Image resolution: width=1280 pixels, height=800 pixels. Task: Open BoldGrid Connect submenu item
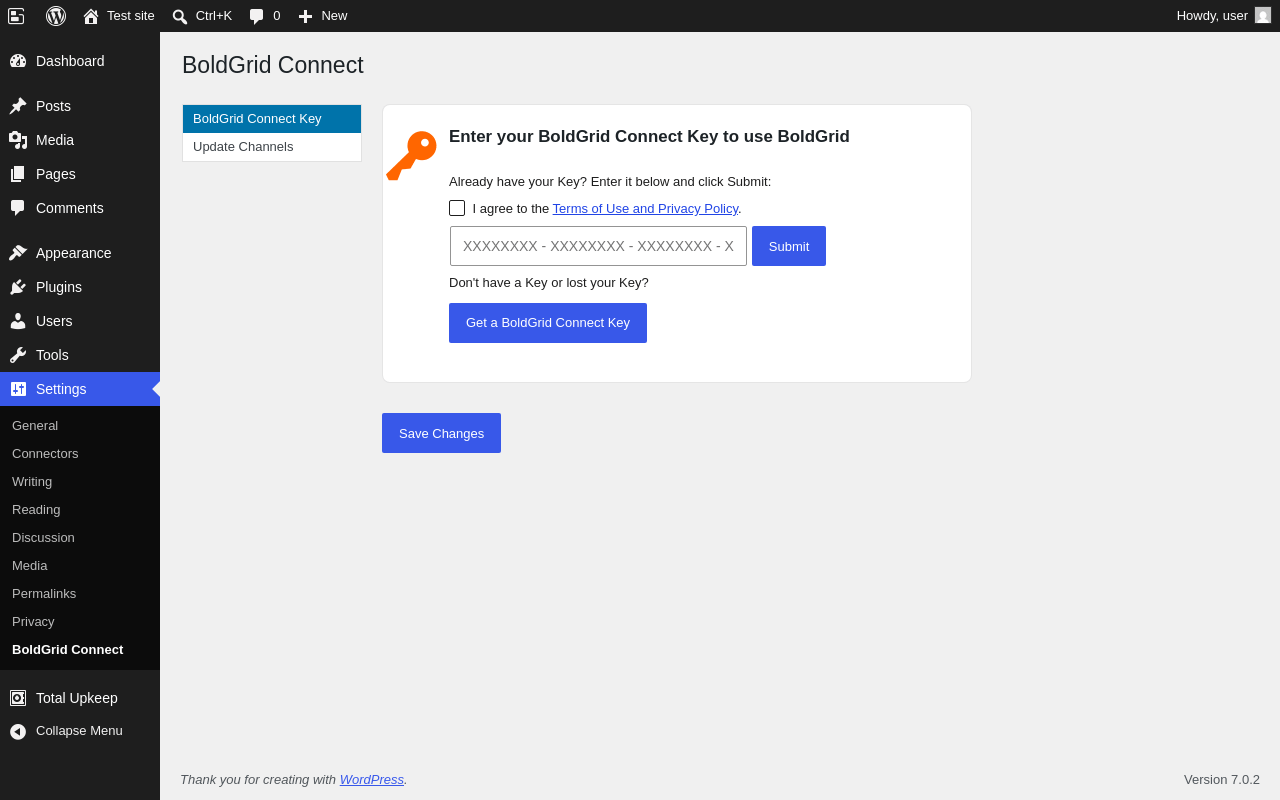[68, 650]
